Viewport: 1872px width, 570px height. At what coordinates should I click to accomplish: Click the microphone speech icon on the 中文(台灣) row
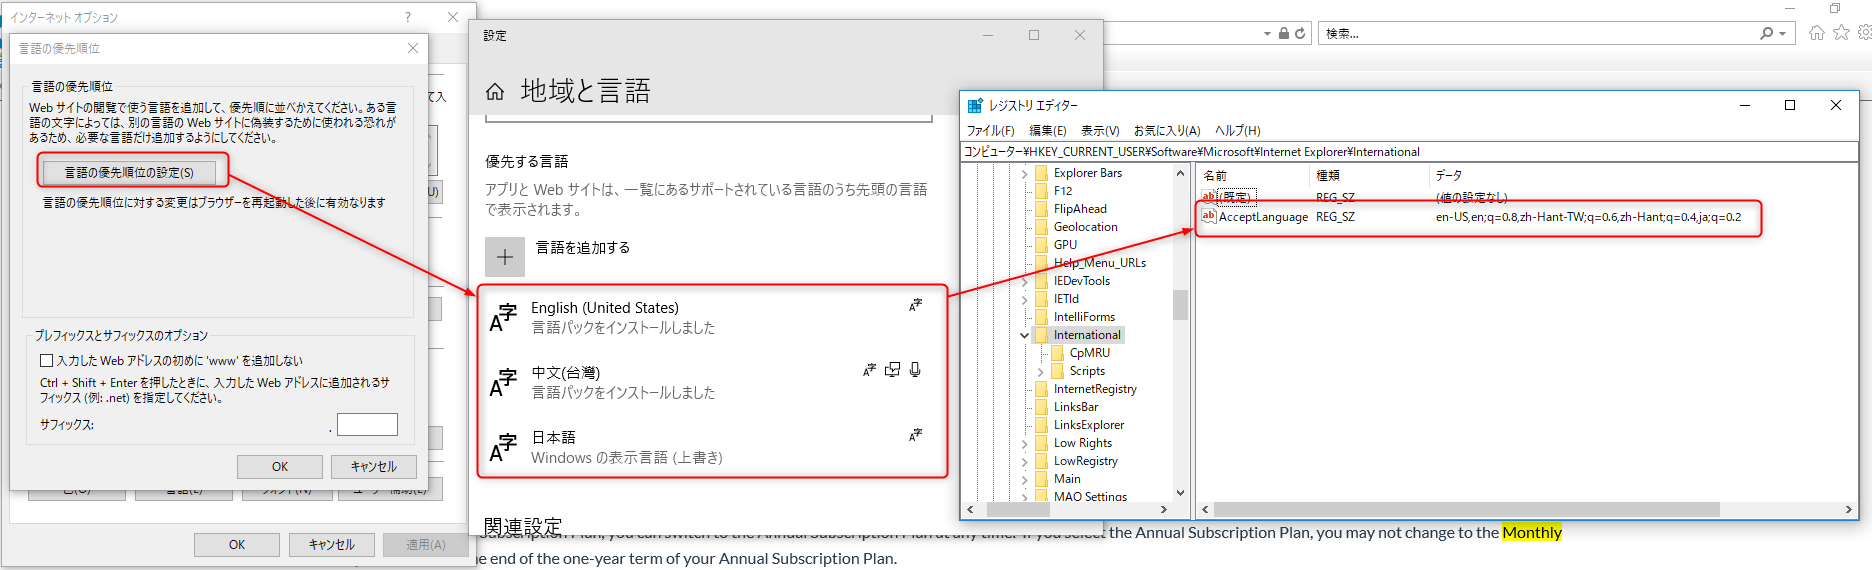(x=915, y=370)
